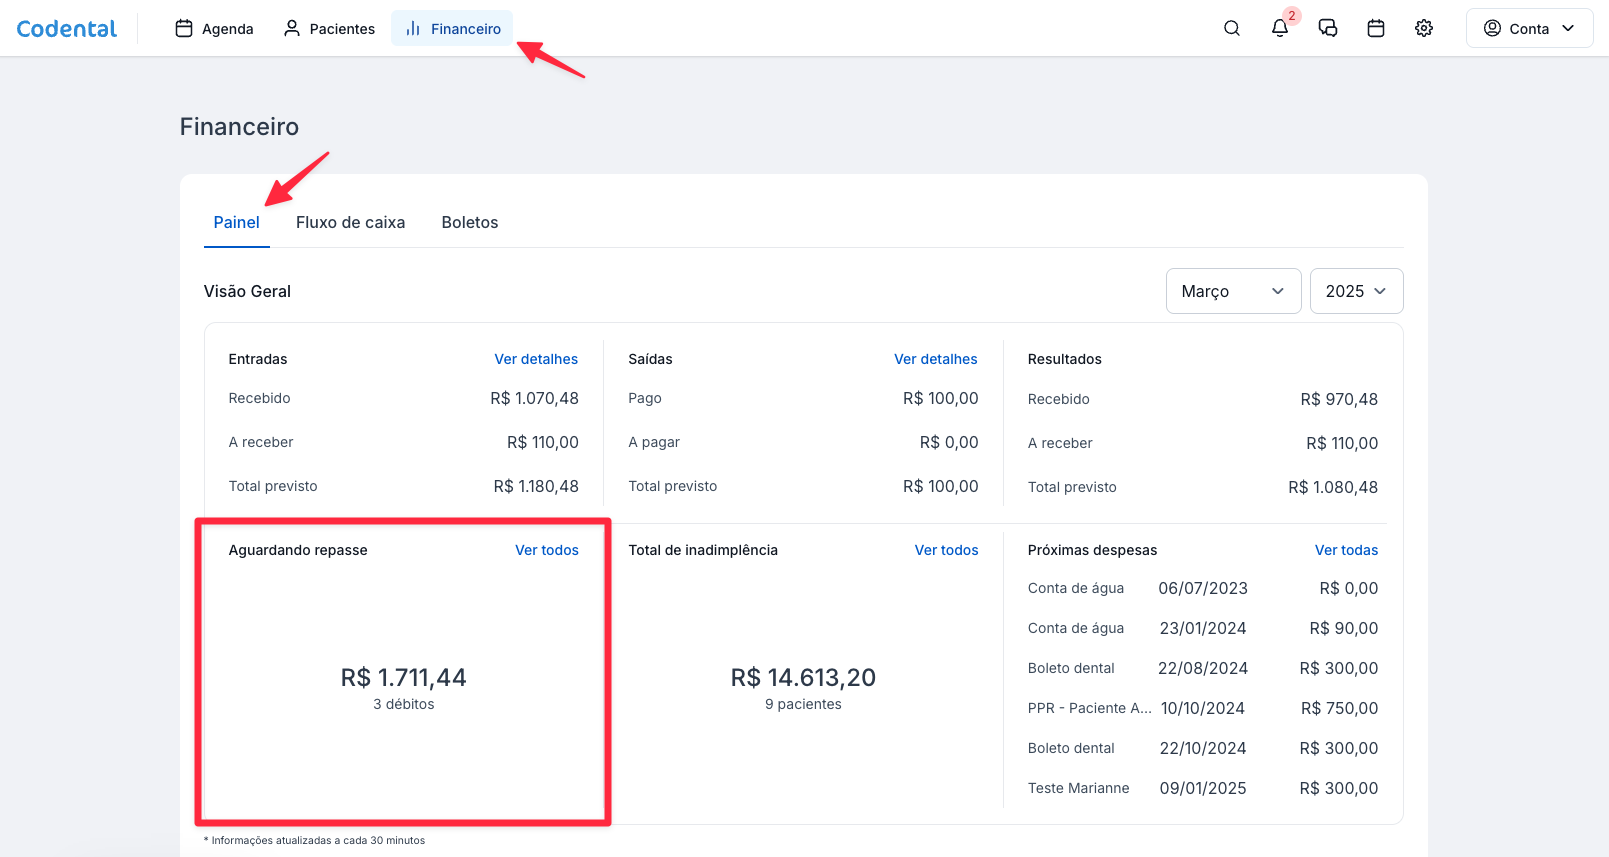Open notifications bell icon

(x=1279, y=28)
